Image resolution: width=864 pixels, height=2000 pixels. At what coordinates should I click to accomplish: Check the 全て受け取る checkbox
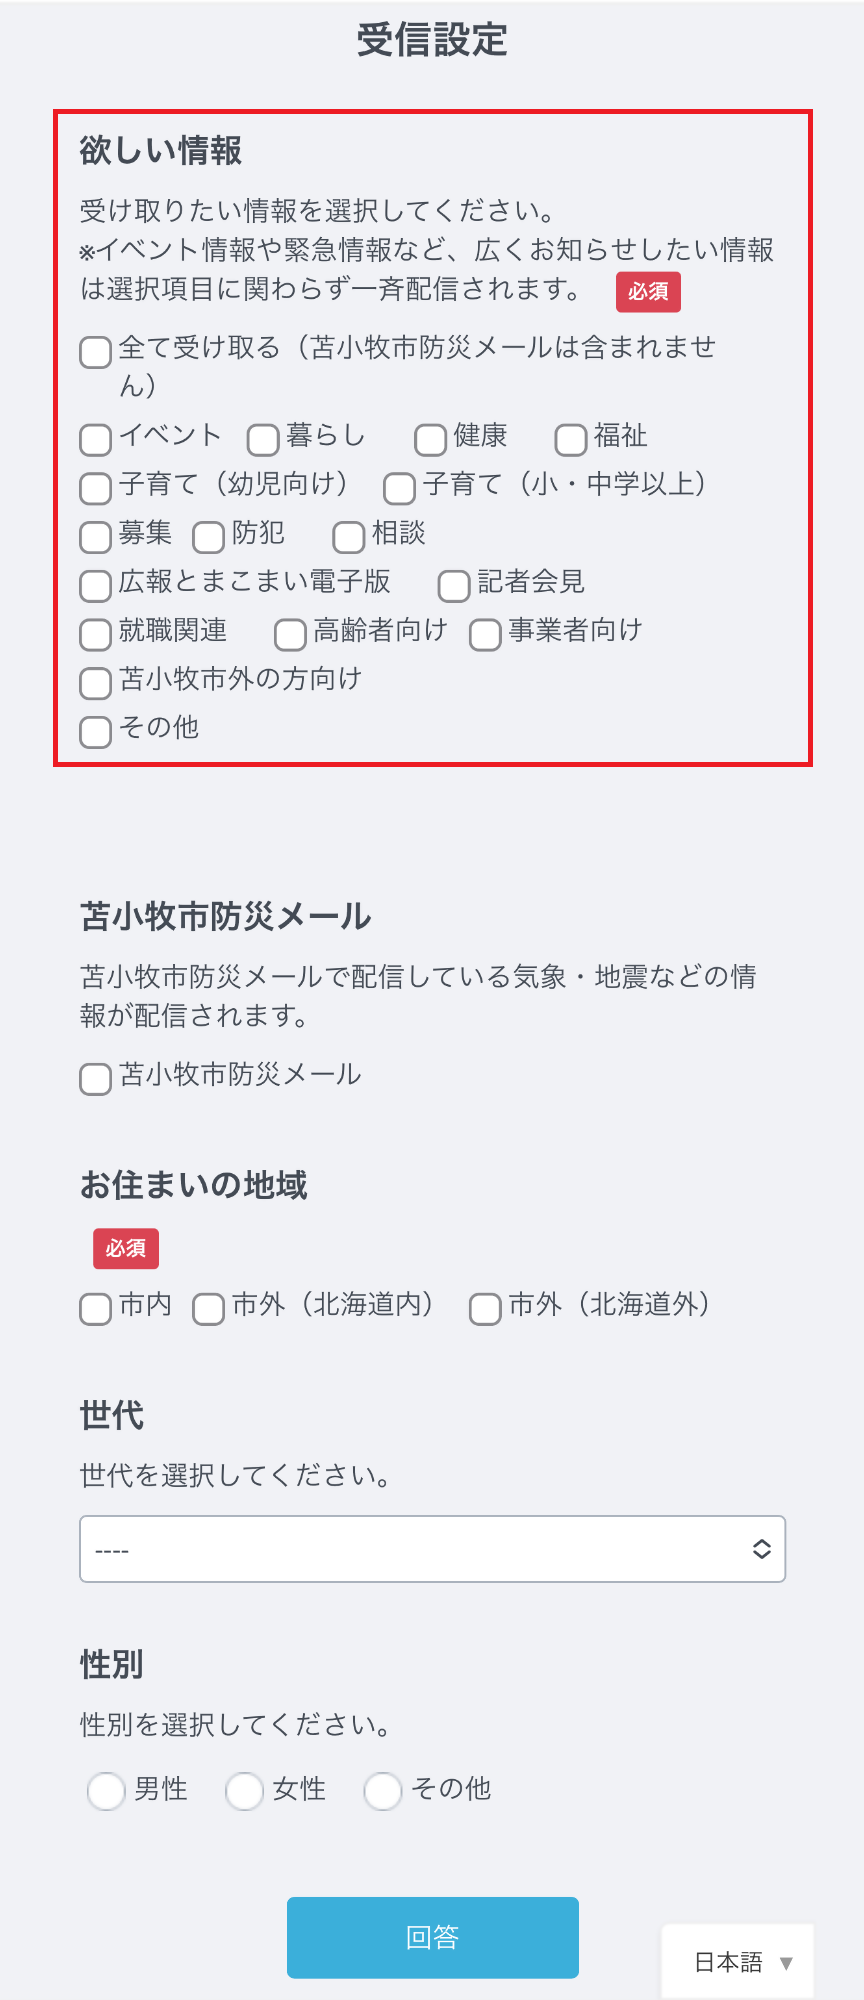(x=95, y=352)
